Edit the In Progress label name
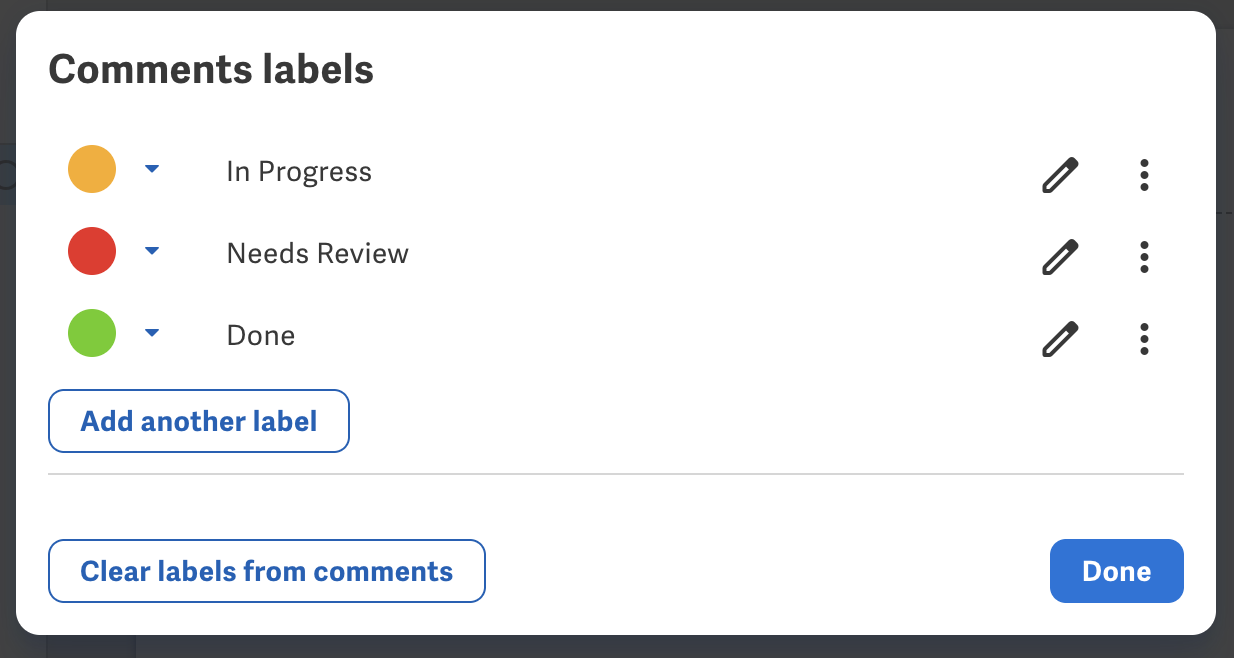 [1060, 175]
